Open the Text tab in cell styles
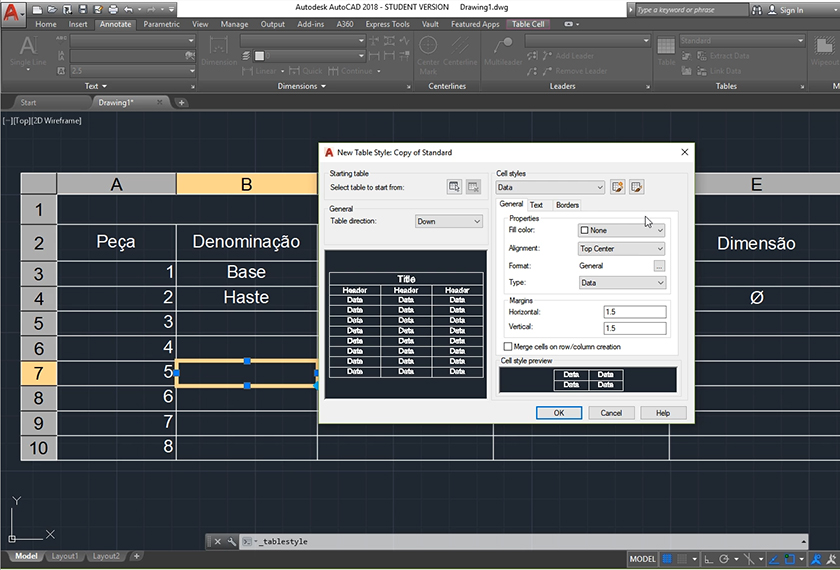Viewport: 840px width, 570px height. tap(536, 205)
